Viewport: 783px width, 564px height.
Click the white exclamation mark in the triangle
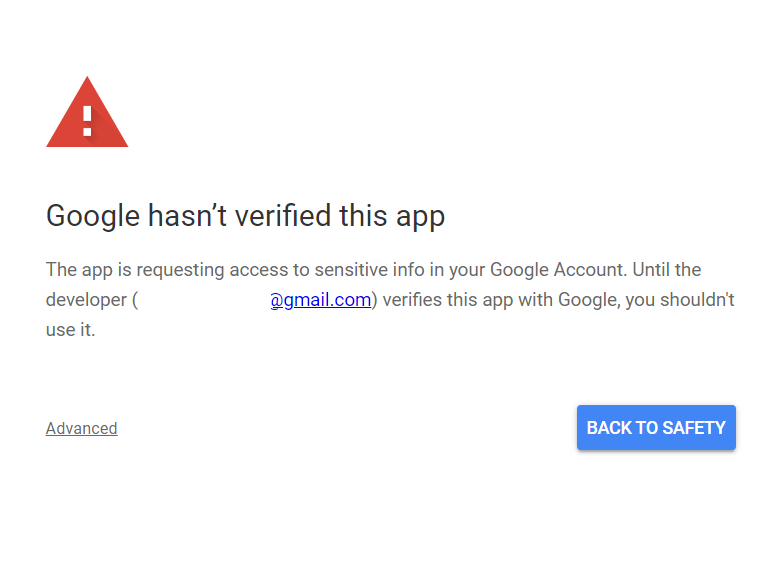click(87, 119)
